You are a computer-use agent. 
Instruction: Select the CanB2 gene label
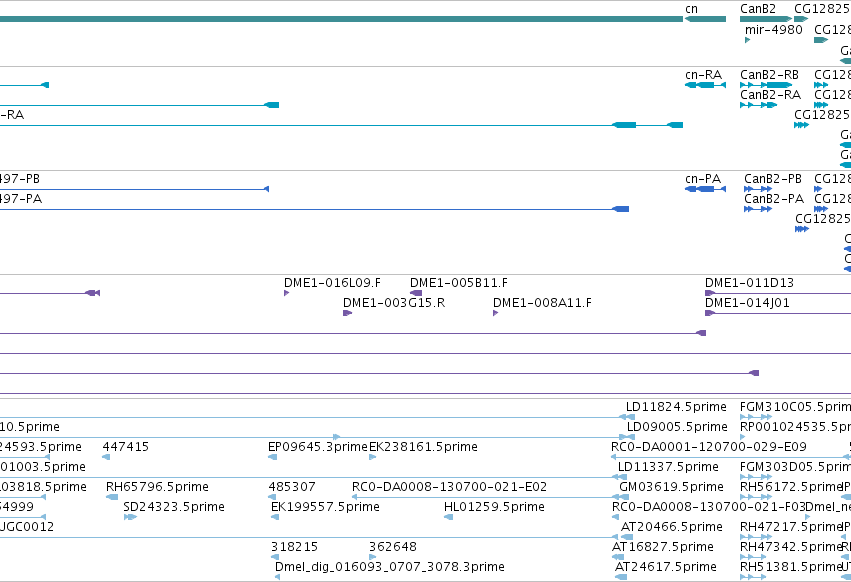pyautogui.click(x=758, y=9)
